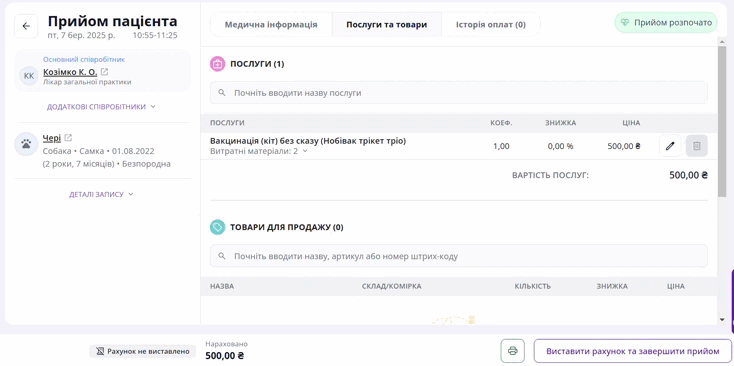Open Історія оплат (0) tab
The width and height of the screenshot is (734, 366).
click(491, 24)
